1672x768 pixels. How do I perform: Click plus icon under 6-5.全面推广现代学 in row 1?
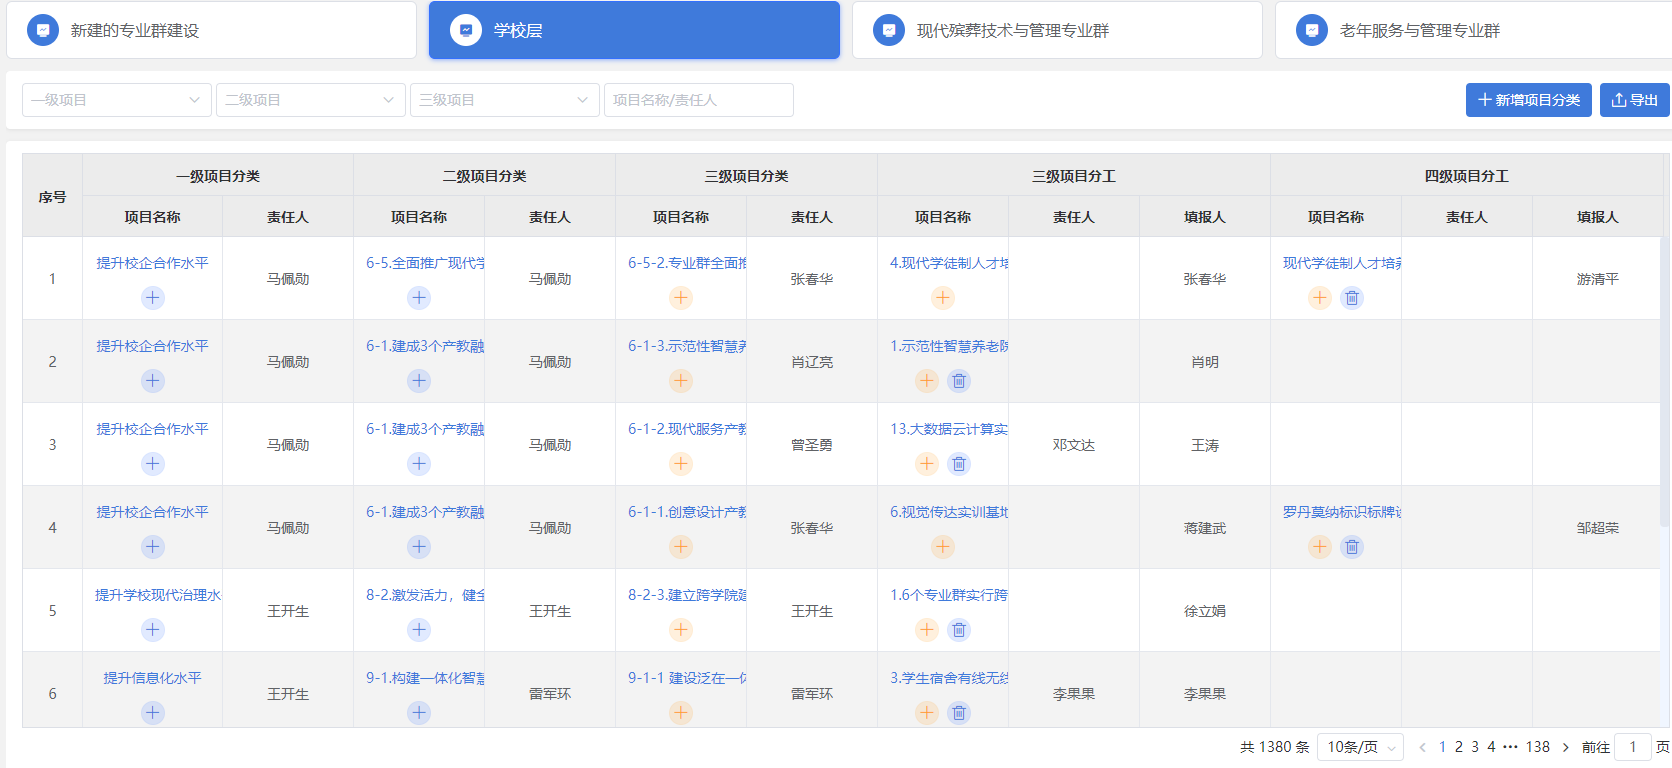pyautogui.click(x=419, y=298)
